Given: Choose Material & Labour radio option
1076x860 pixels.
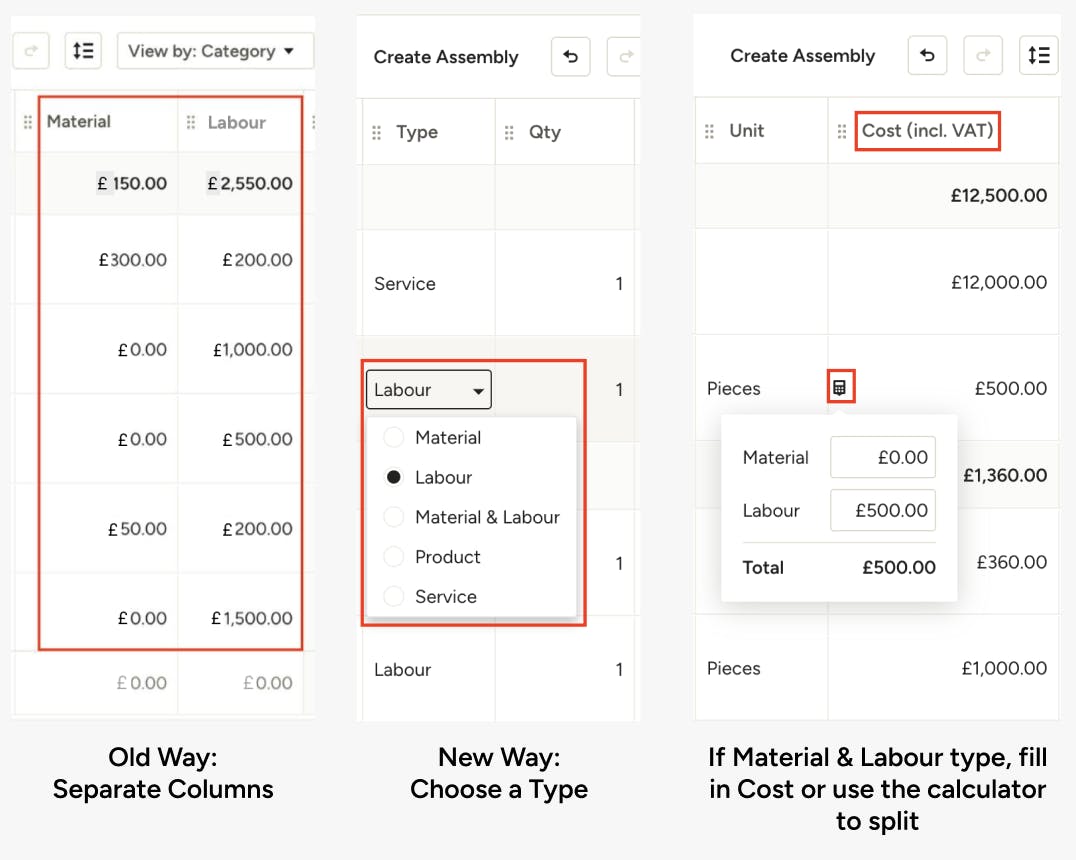Looking at the screenshot, I should pos(393,517).
